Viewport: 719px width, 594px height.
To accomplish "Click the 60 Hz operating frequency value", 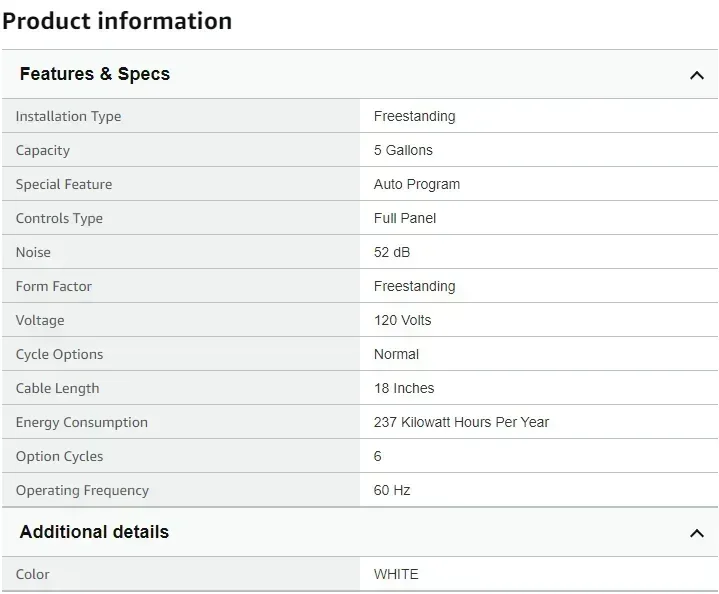I will point(392,490).
